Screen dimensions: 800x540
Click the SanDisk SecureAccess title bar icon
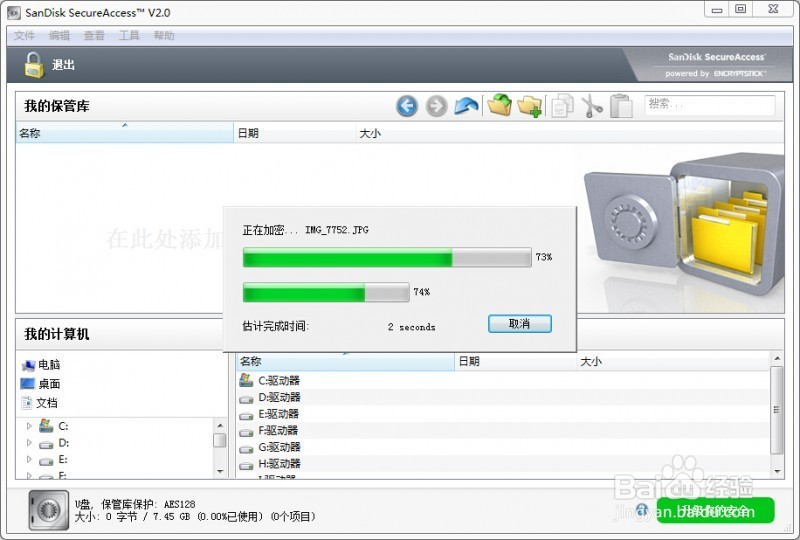point(14,13)
